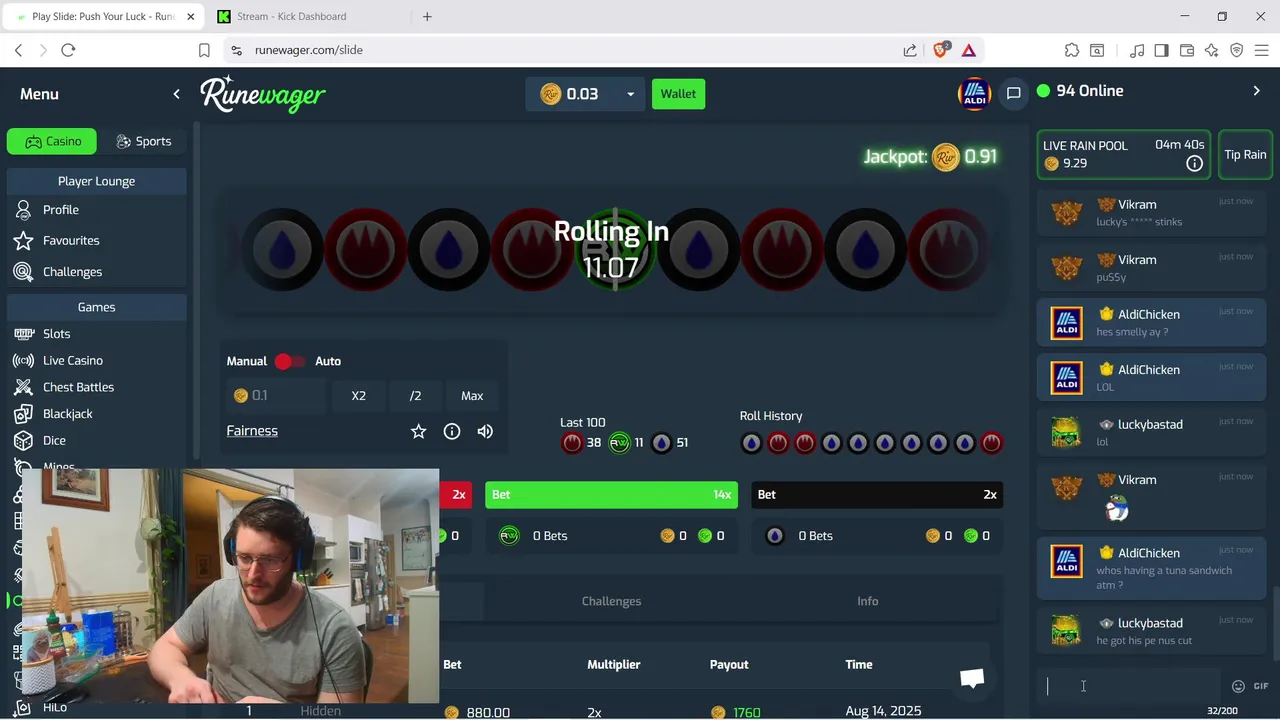Screen dimensions: 1280x720
Task: Open the emoji picker in chat
Action: [x=1238, y=686]
